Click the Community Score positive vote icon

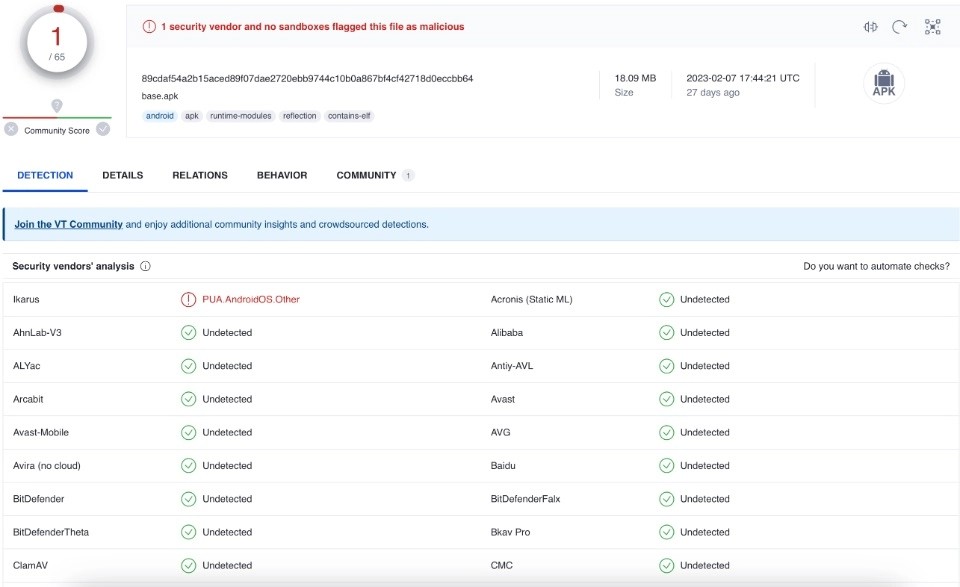tap(103, 129)
